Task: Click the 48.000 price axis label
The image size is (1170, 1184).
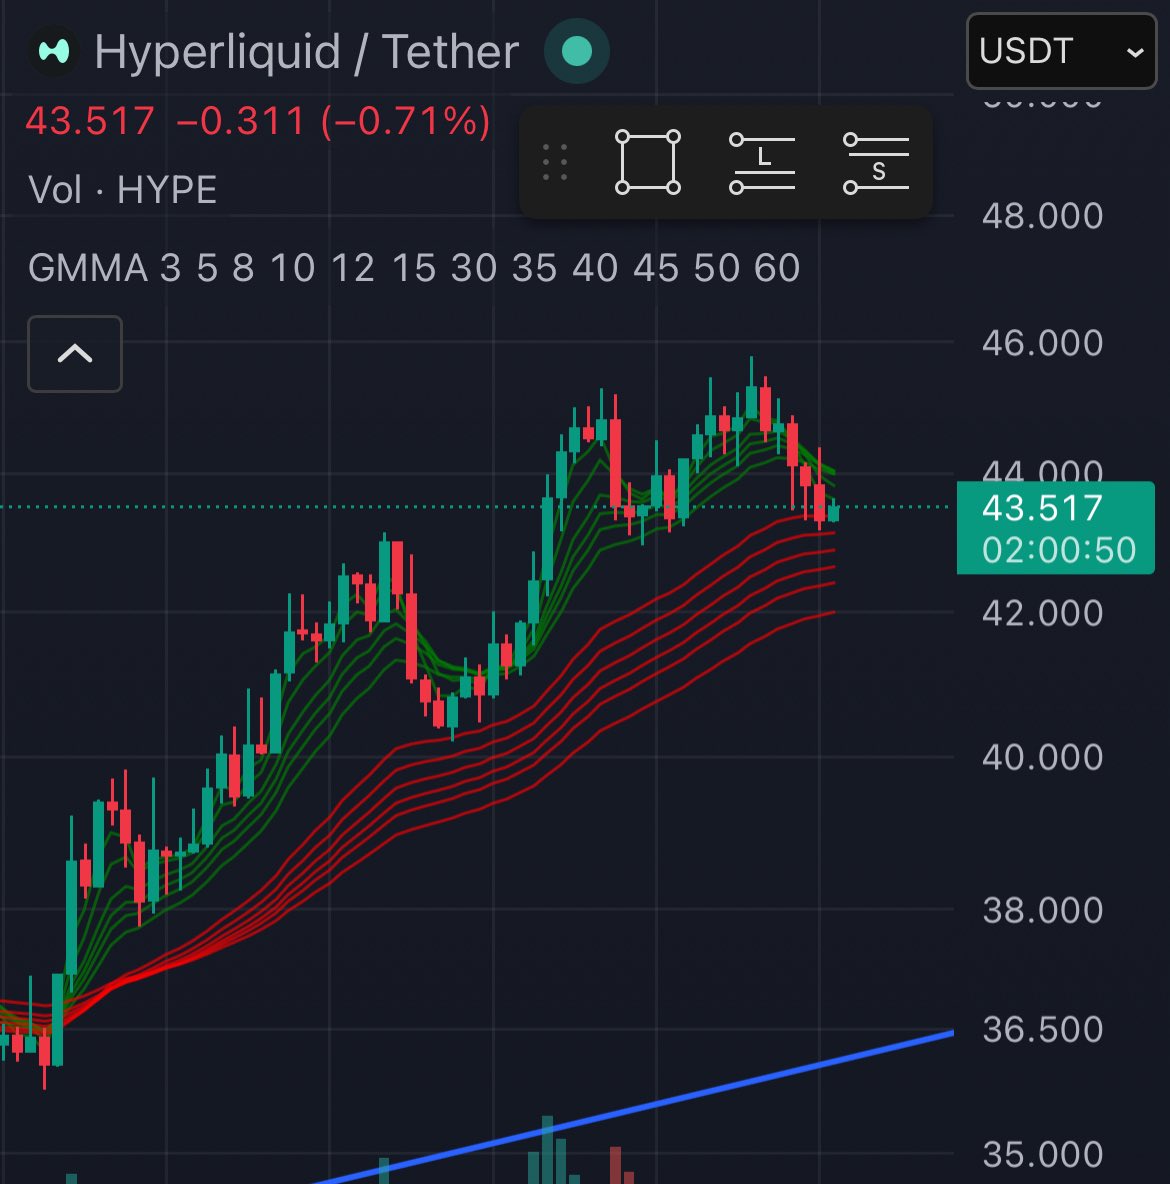Action: tap(1042, 216)
